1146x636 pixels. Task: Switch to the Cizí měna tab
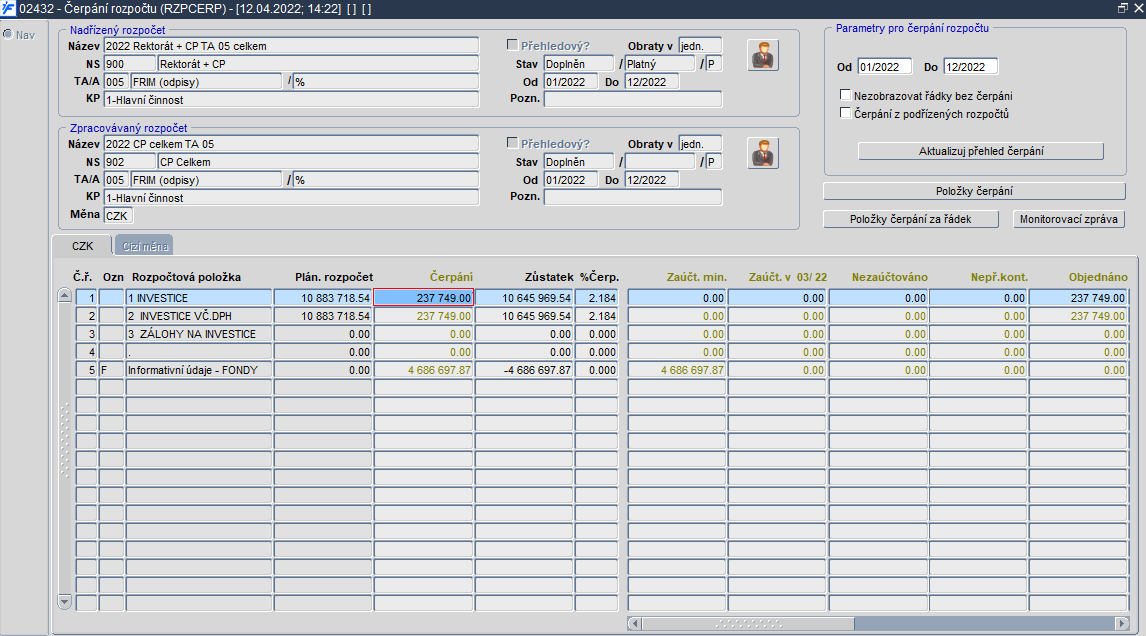coord(145,246)
